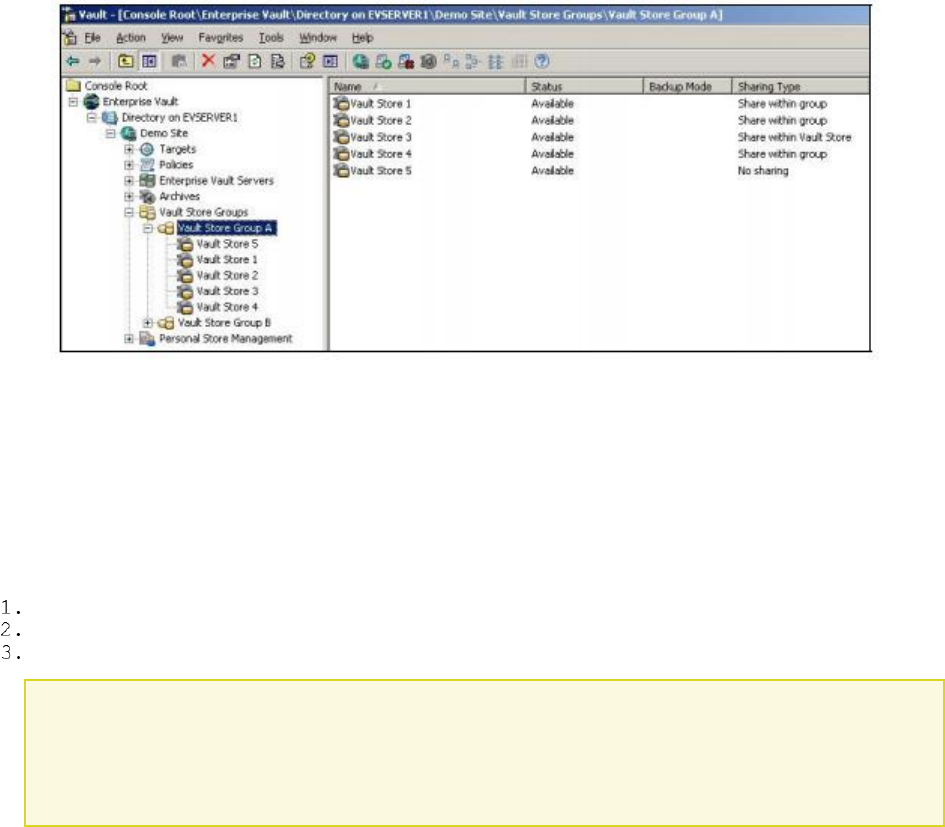Expand the Enterprise Vault Servers node
Image resolution: width=945 pixels, height=827 pixels.
[x=129, y=180]
